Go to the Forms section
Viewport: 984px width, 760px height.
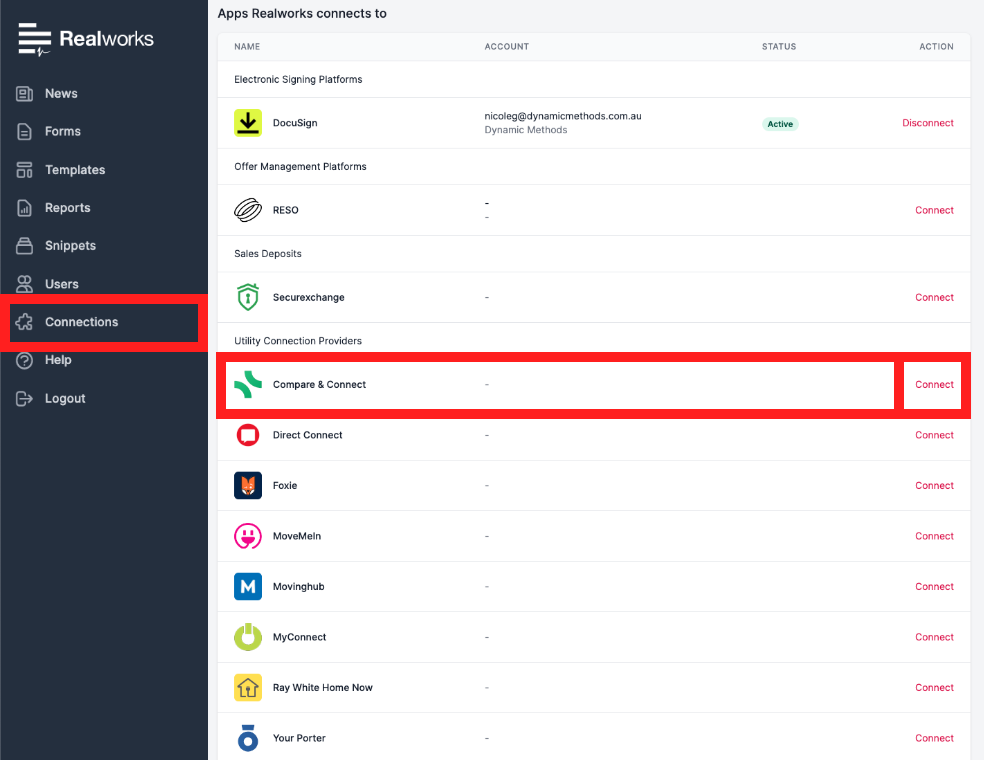pos(63,131)
